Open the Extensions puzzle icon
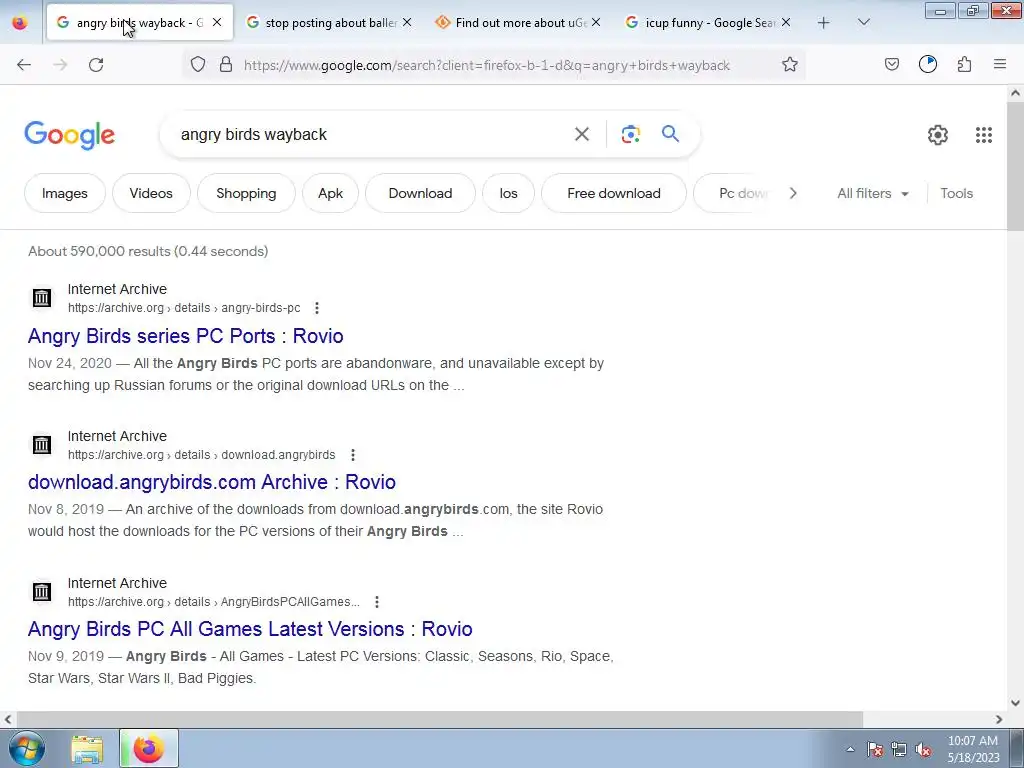The image size is (1024, 768). coord(964,65)
